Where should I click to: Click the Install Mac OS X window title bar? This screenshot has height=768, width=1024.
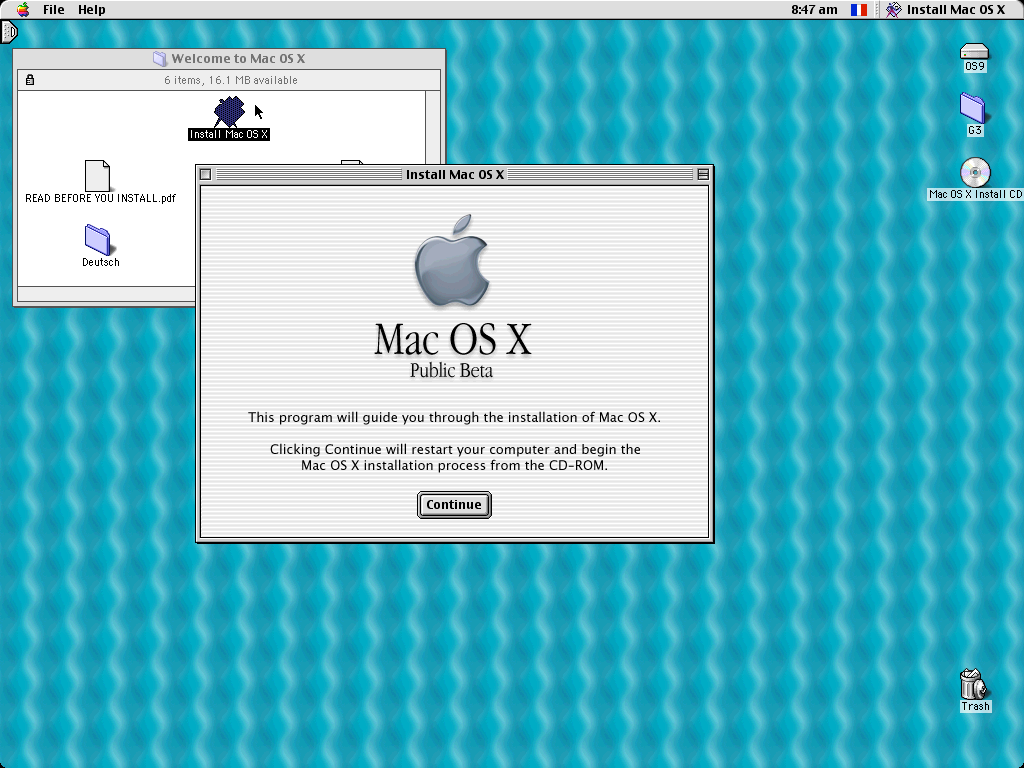(x=455, y=174)
